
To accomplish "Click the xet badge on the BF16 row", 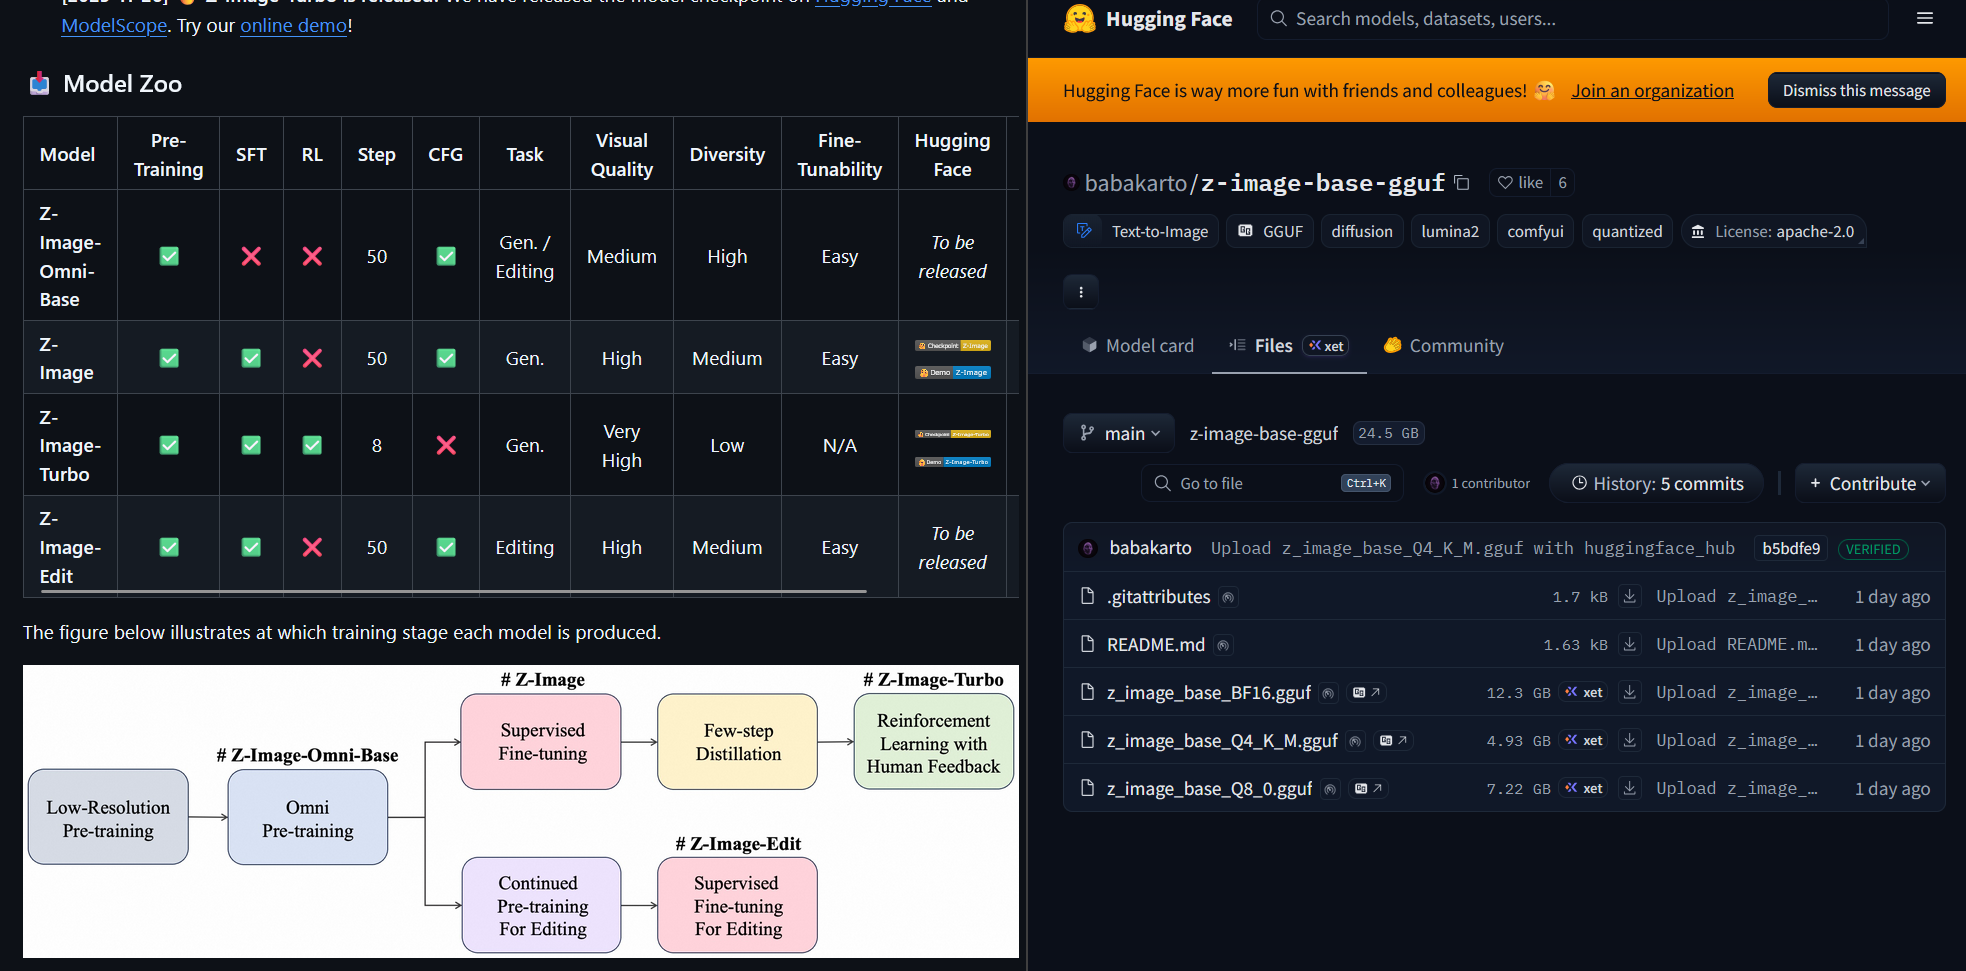I will pyautogui.click(x=1584, y=692).
